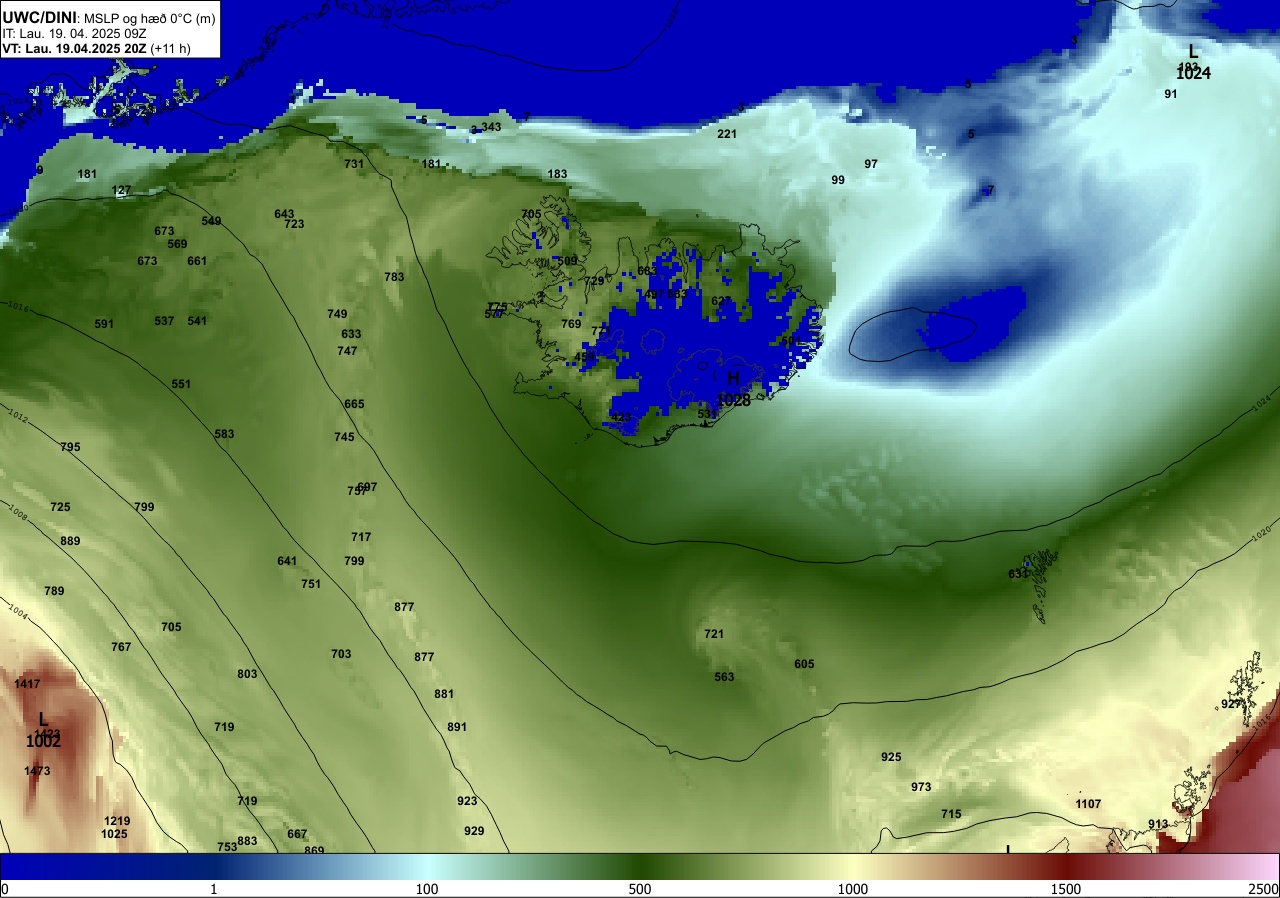Click the 665 height value

(354, 404)
